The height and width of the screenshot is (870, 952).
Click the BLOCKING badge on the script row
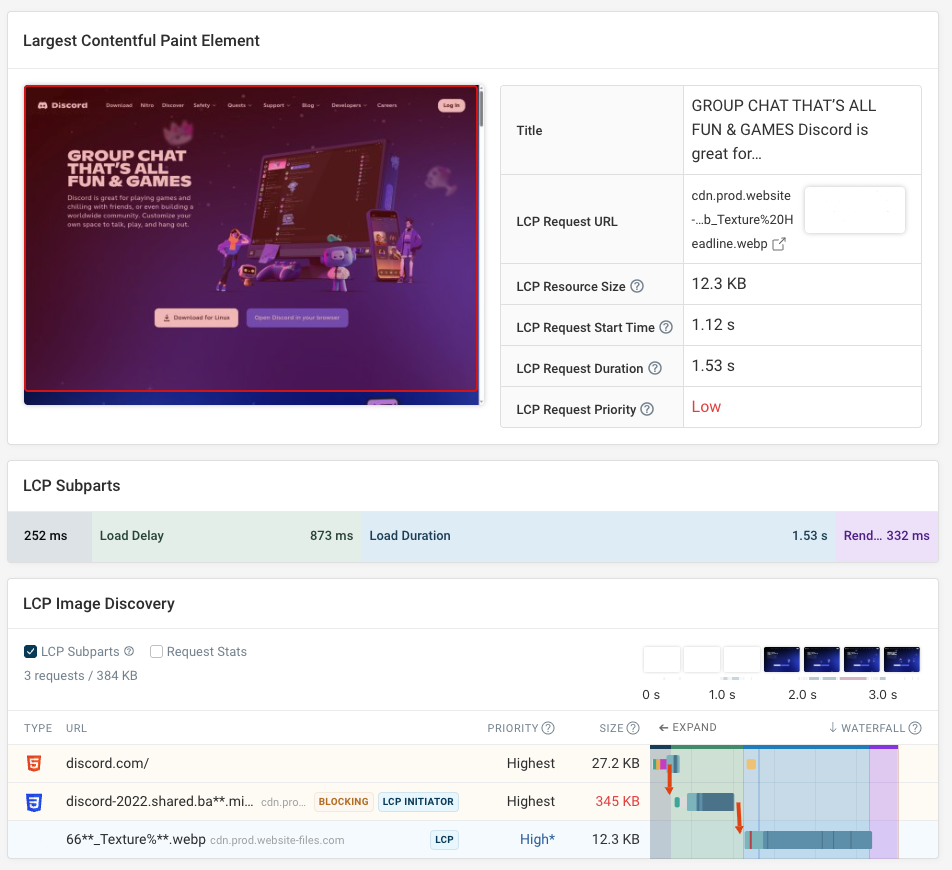click(343, 801)
